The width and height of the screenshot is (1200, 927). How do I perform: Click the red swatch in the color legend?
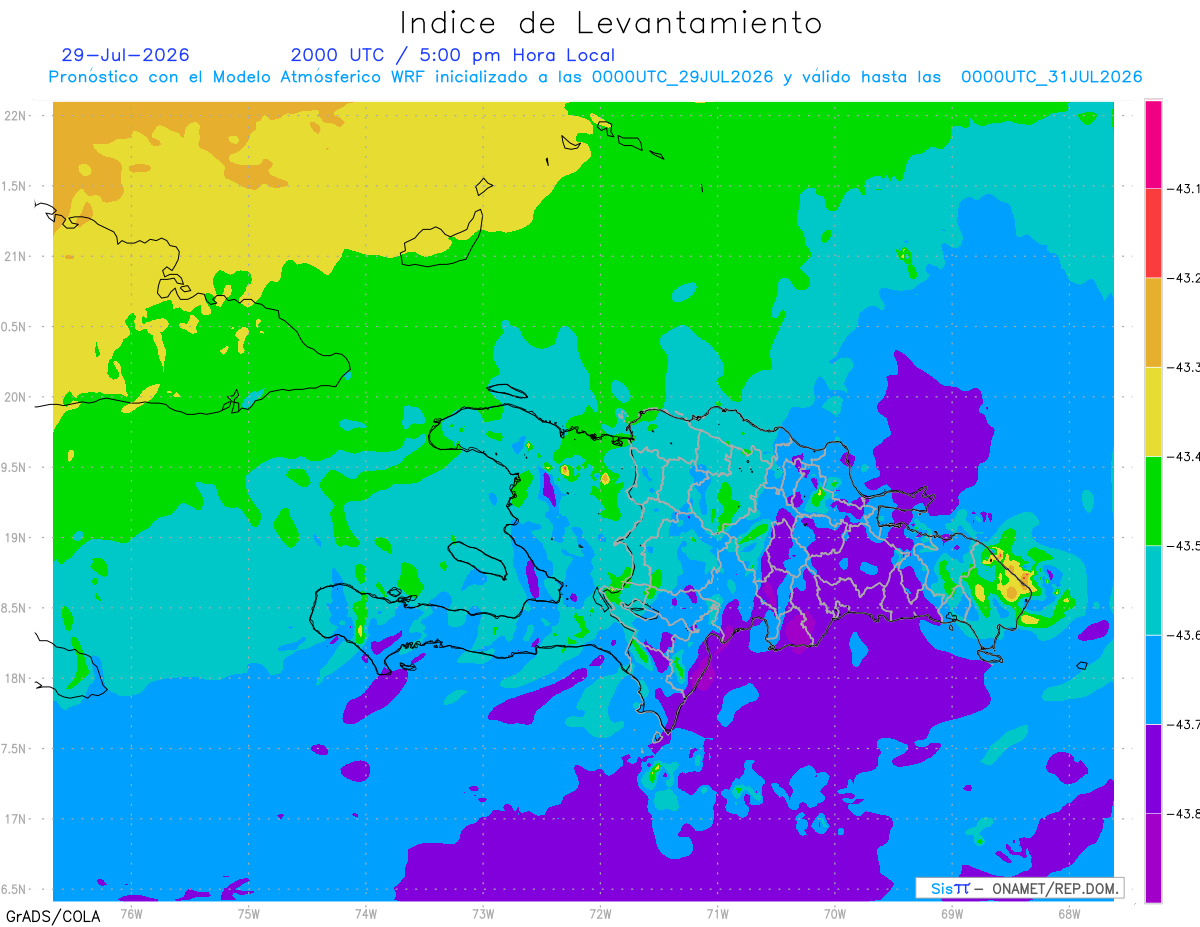click(1153, 233)
